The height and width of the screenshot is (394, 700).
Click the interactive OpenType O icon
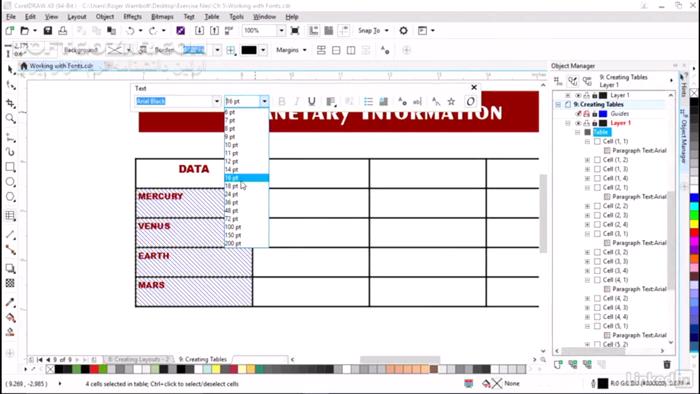[470, 101]
